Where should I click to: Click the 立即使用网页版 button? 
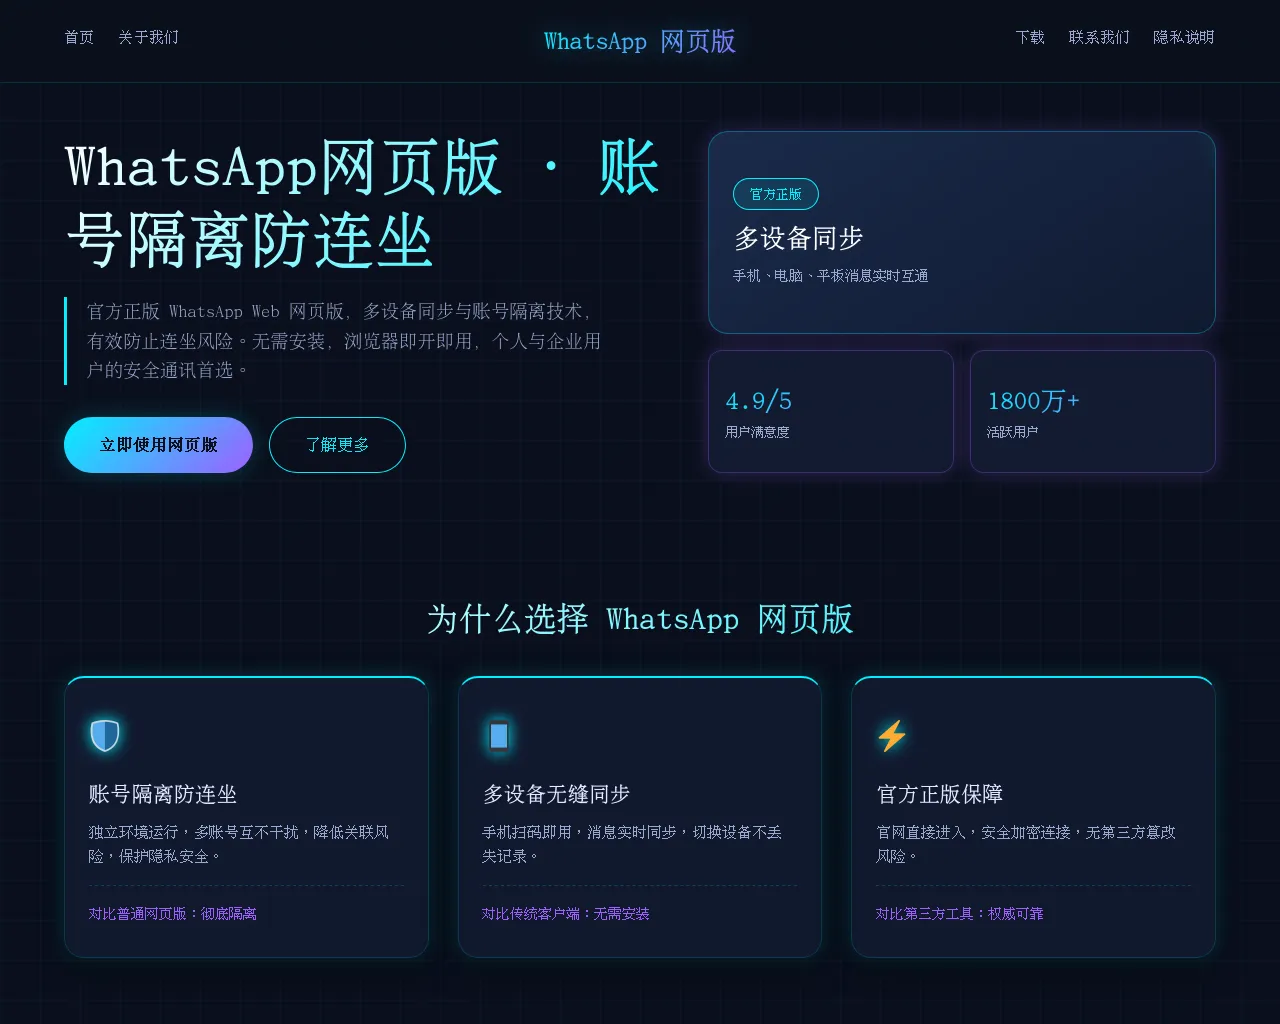click(158, 445)
